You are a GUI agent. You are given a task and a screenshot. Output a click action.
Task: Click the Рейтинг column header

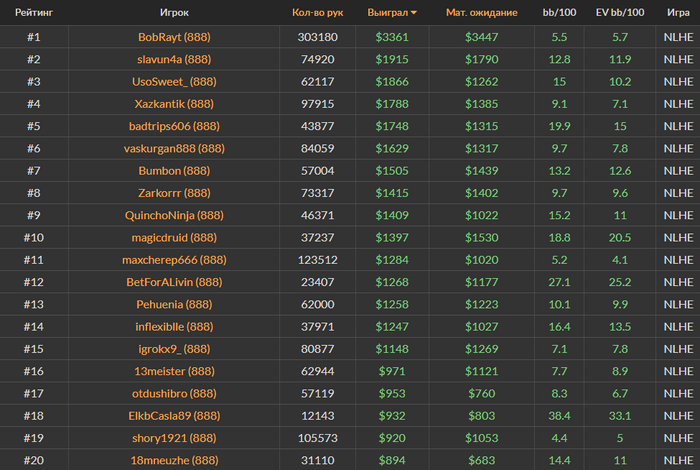(x=34, y=12)
